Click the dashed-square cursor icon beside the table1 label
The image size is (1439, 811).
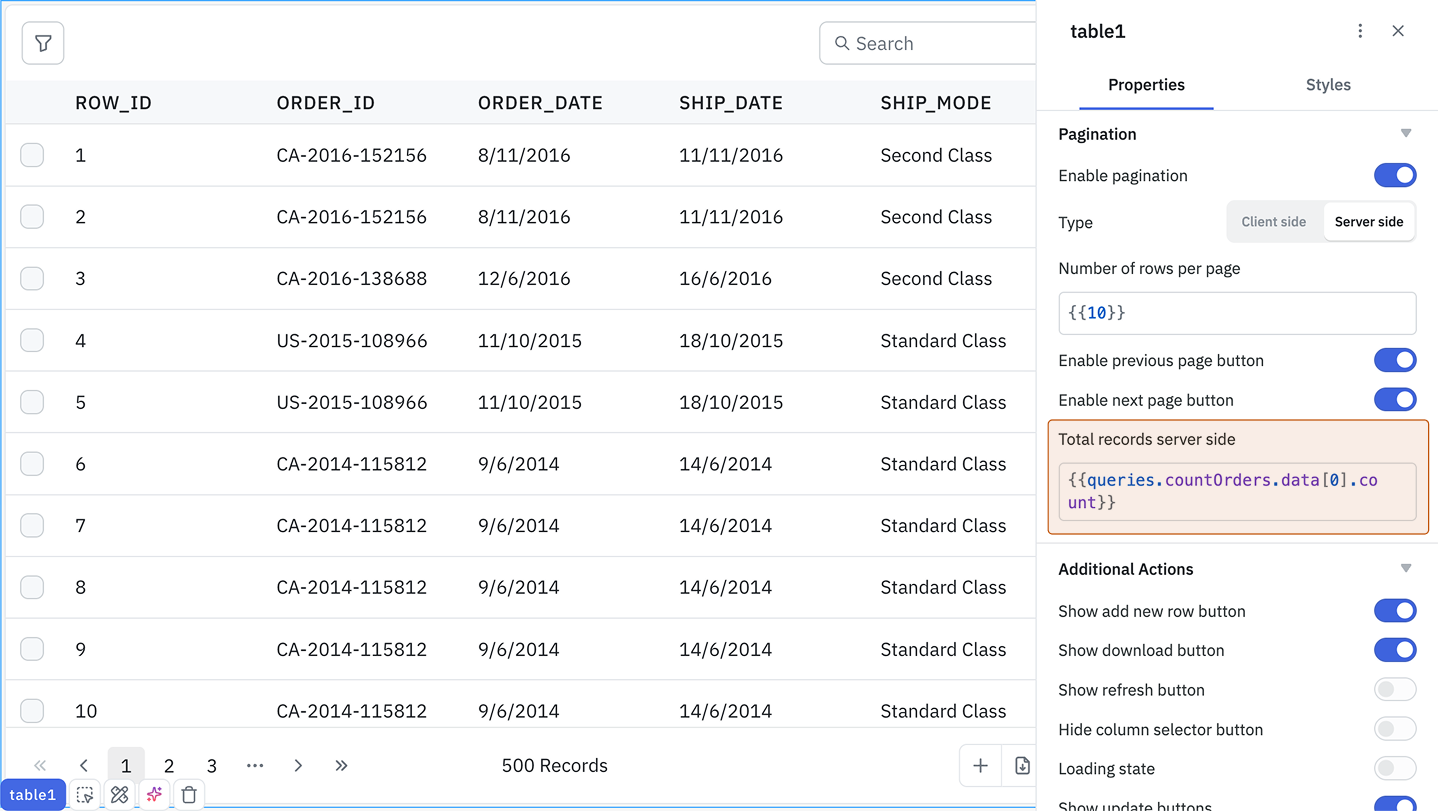[85, 795]
